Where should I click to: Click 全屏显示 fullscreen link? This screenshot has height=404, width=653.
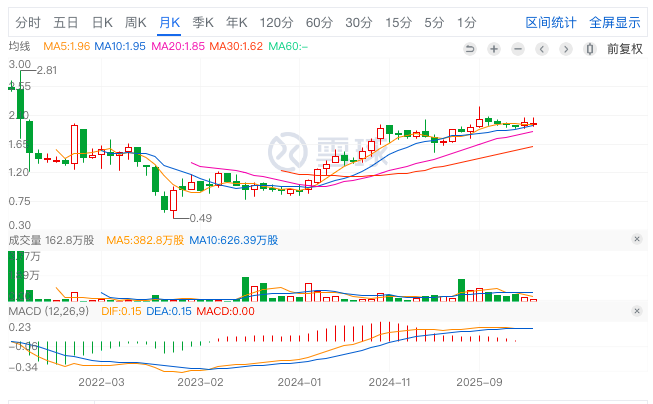[615, 22]
